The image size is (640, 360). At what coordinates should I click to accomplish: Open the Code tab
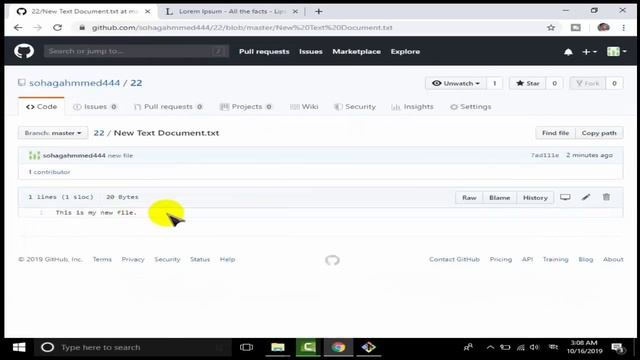click(x=41, y=107)
